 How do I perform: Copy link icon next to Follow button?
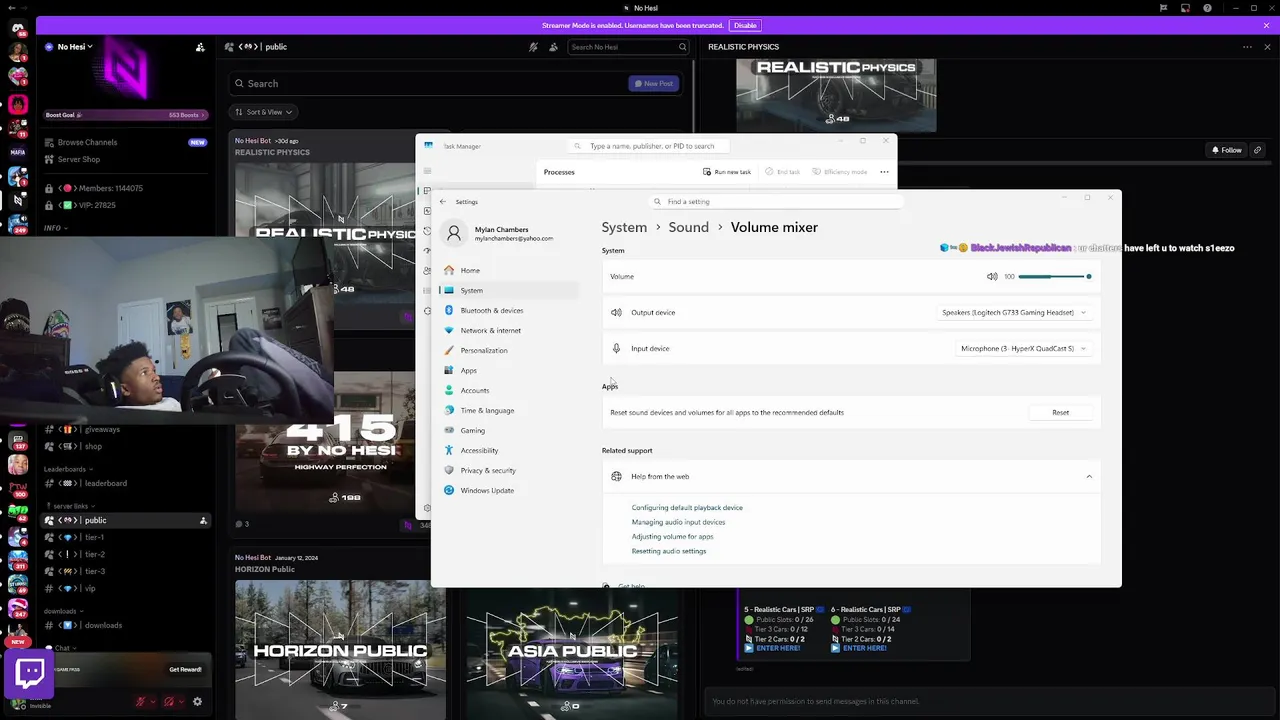click(x=1257, y=150)
